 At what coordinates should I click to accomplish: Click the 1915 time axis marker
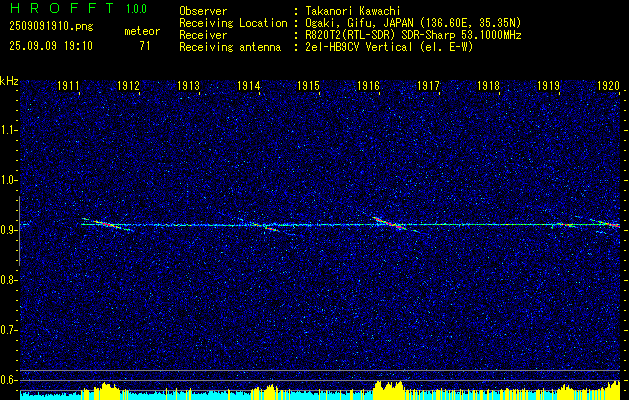pyautogui.click(x=308, y=86)
